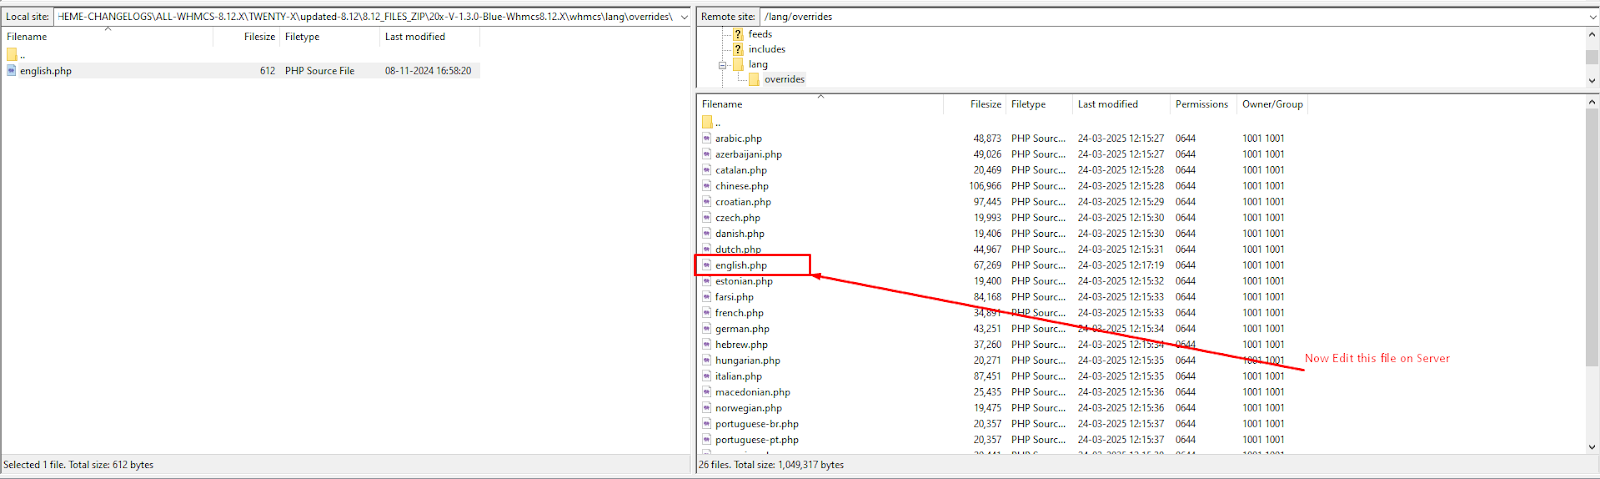The width and height of the screenshot is (1600, 479).
Task: Select the chinese.php file icon in remote list
Action: [707, 186]
